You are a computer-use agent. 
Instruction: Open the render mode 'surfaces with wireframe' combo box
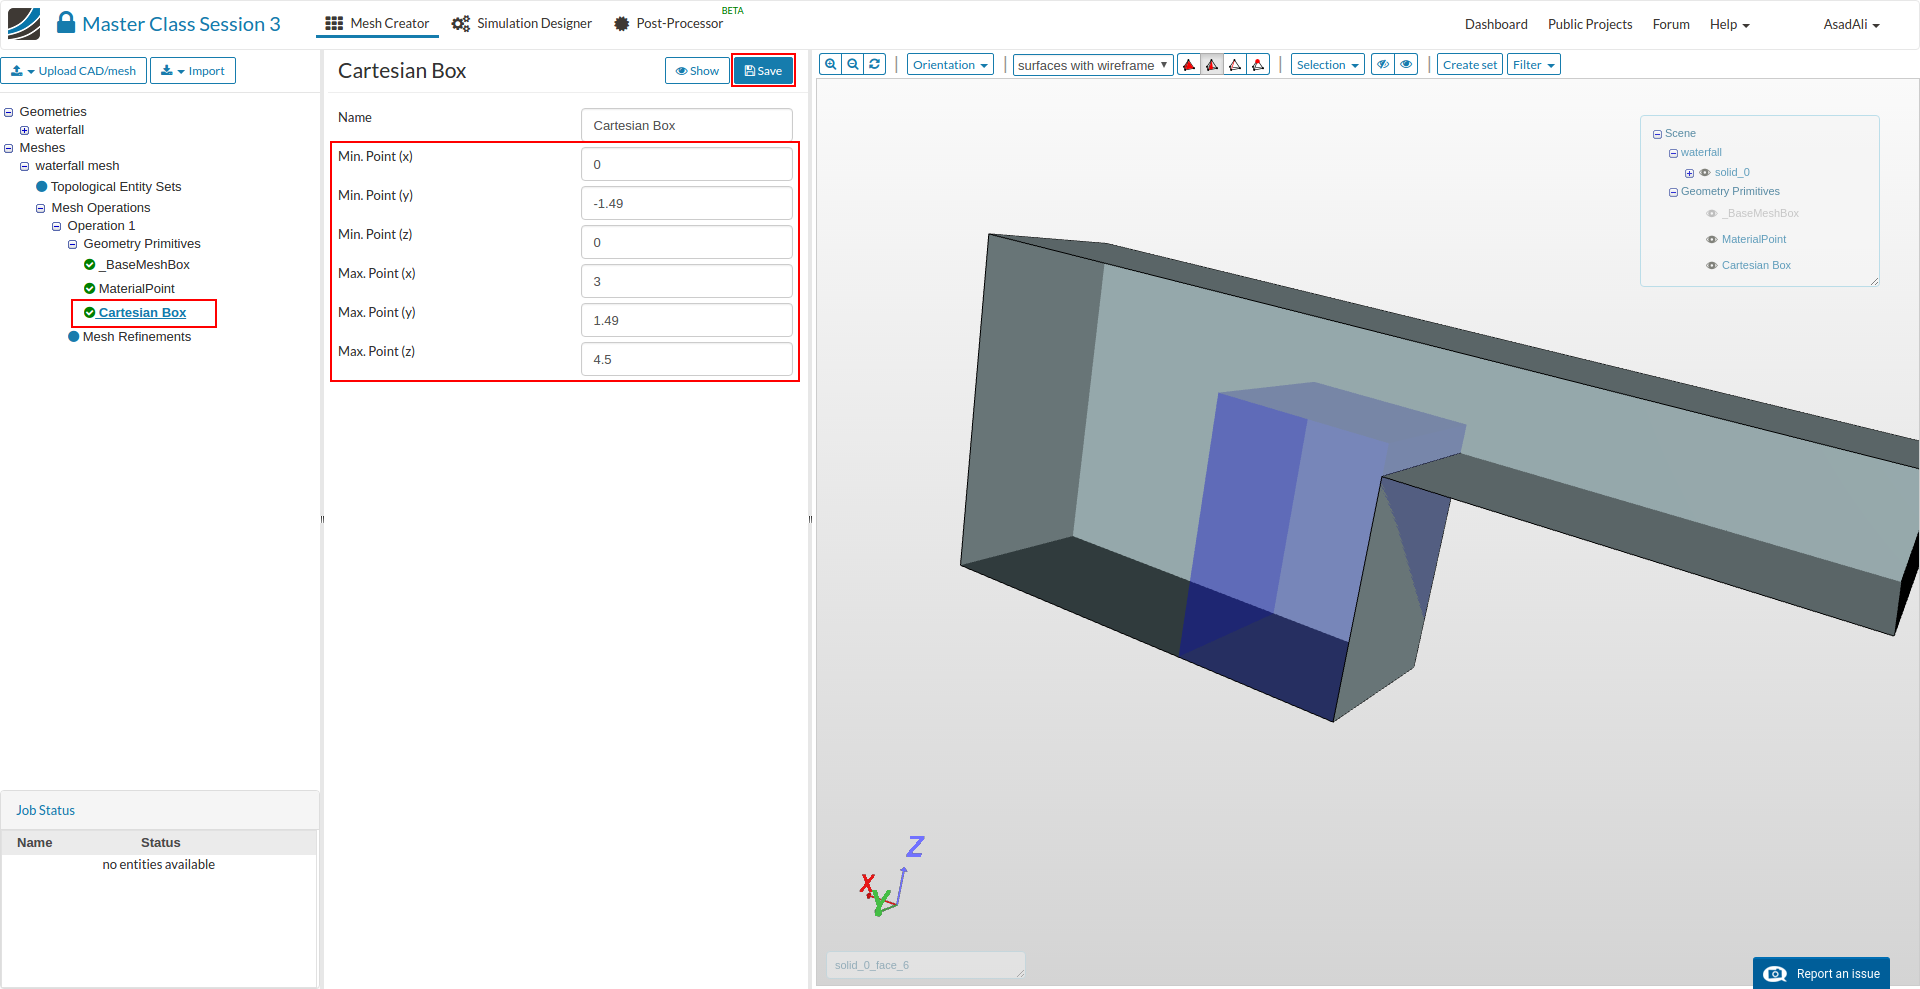(x=1092, y=65)
